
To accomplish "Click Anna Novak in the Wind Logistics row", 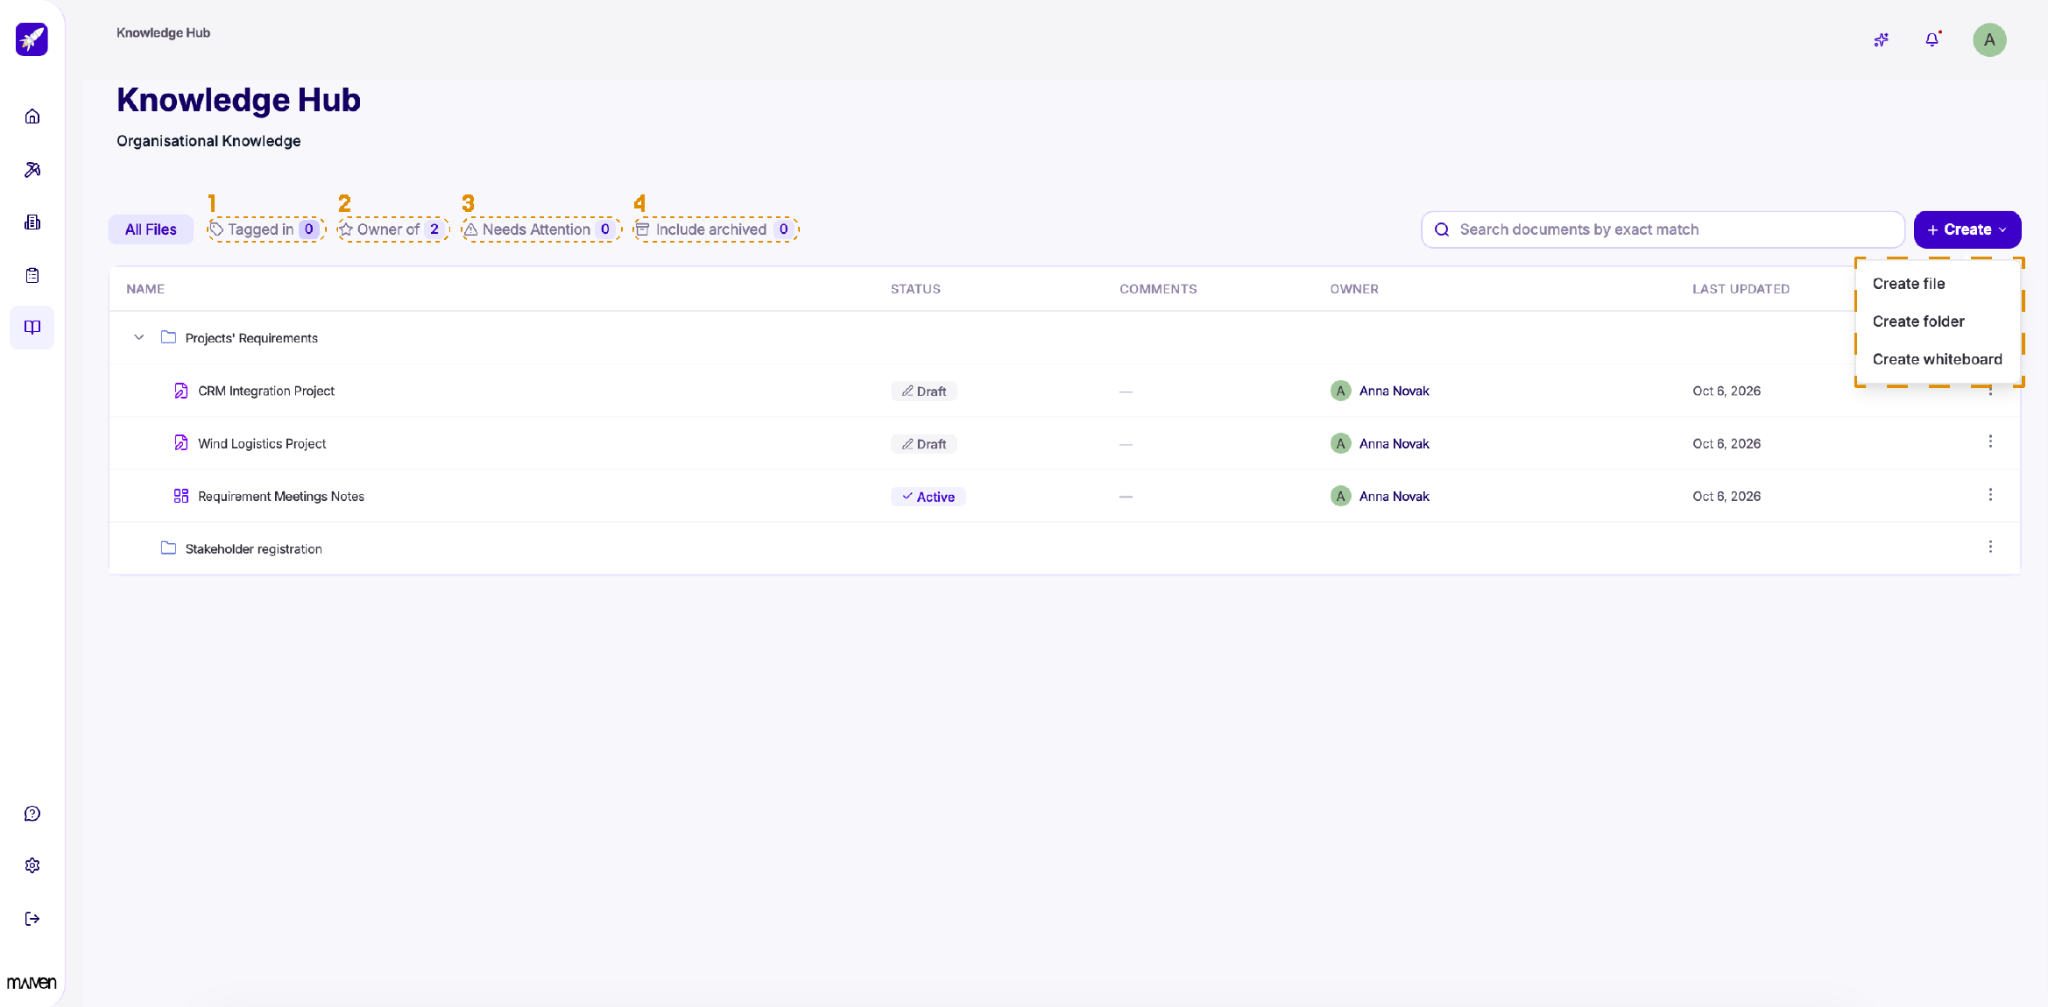I will click(1394, 444).
